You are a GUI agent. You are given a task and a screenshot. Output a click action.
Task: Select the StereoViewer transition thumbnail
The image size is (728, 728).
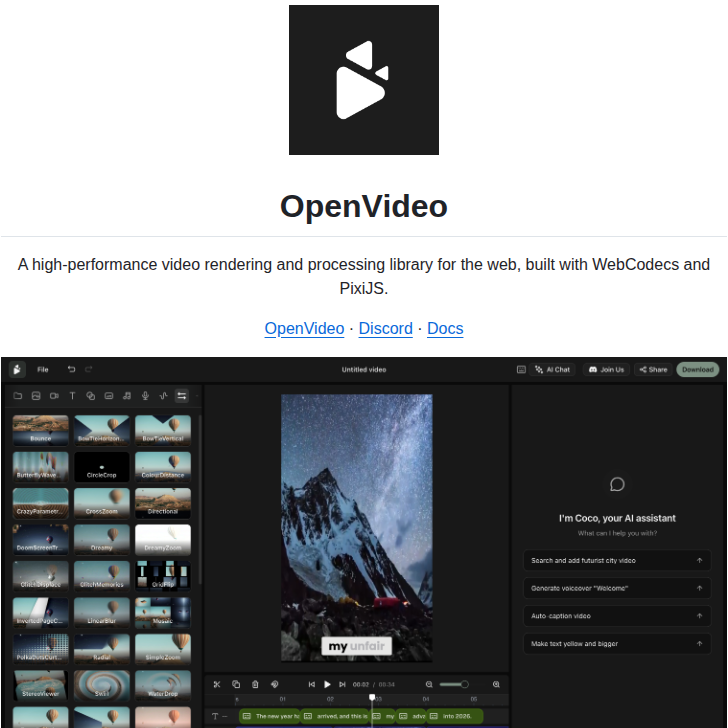click(x=41, y=685)
